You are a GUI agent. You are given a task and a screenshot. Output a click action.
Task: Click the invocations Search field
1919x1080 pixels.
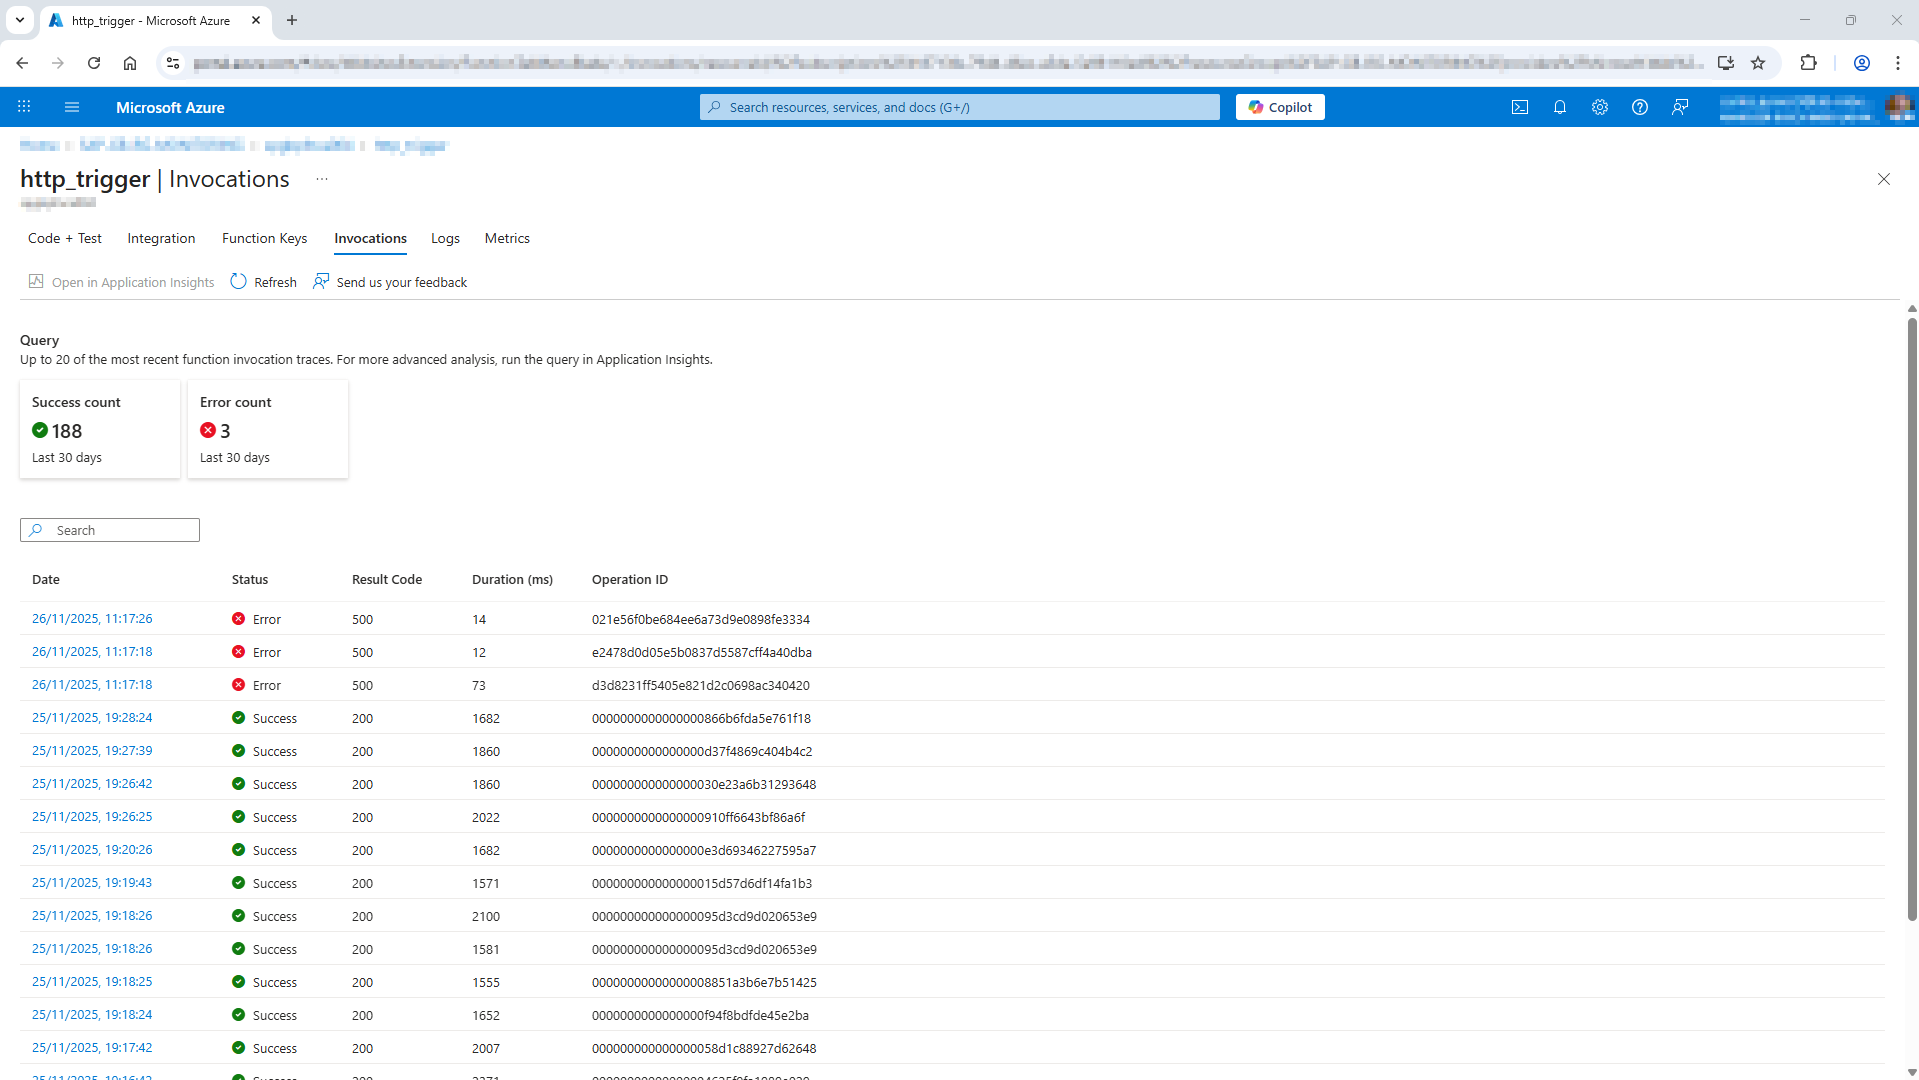110,530
